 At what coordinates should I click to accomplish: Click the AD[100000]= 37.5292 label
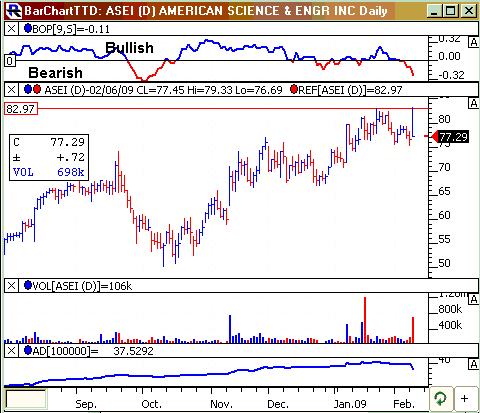(93, 351)
